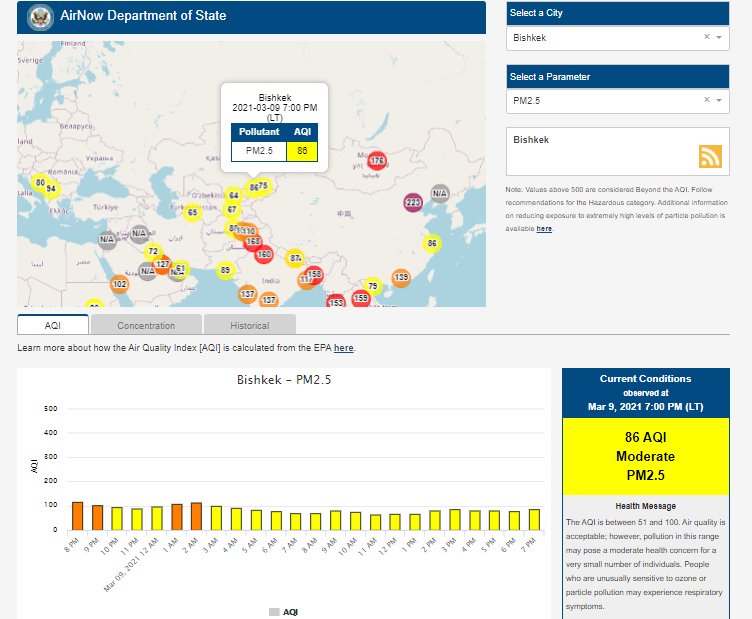This screenshot has width=752, height=619.
Task: Click the orange 139 AQI map marker
Action: click(x=401, y=278)
